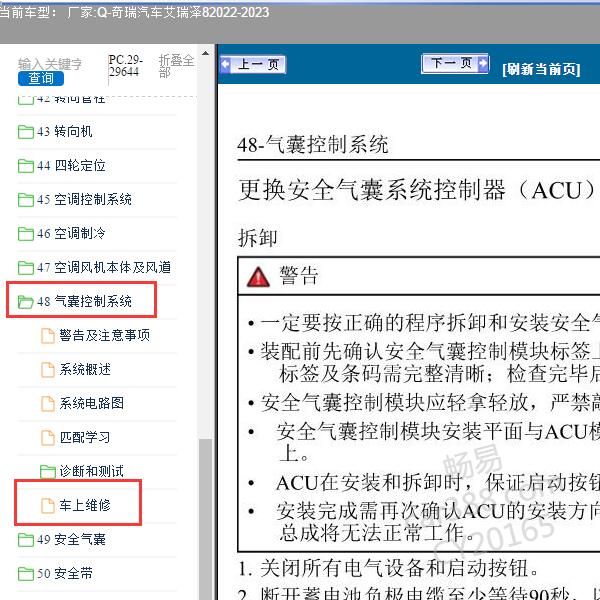Open the 系统概述 page
Image resolution: width=600 pixels, height=600 pixels.
coord(85,370)
